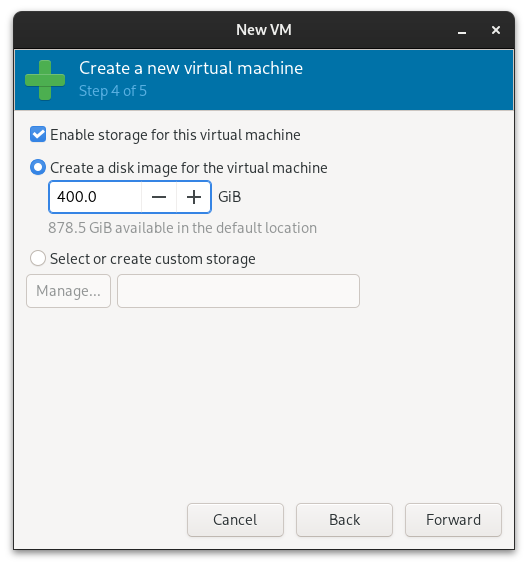This screenshot has height=566, width=528.
Task: Click the GiB unit label
Action: click(230, 197)
